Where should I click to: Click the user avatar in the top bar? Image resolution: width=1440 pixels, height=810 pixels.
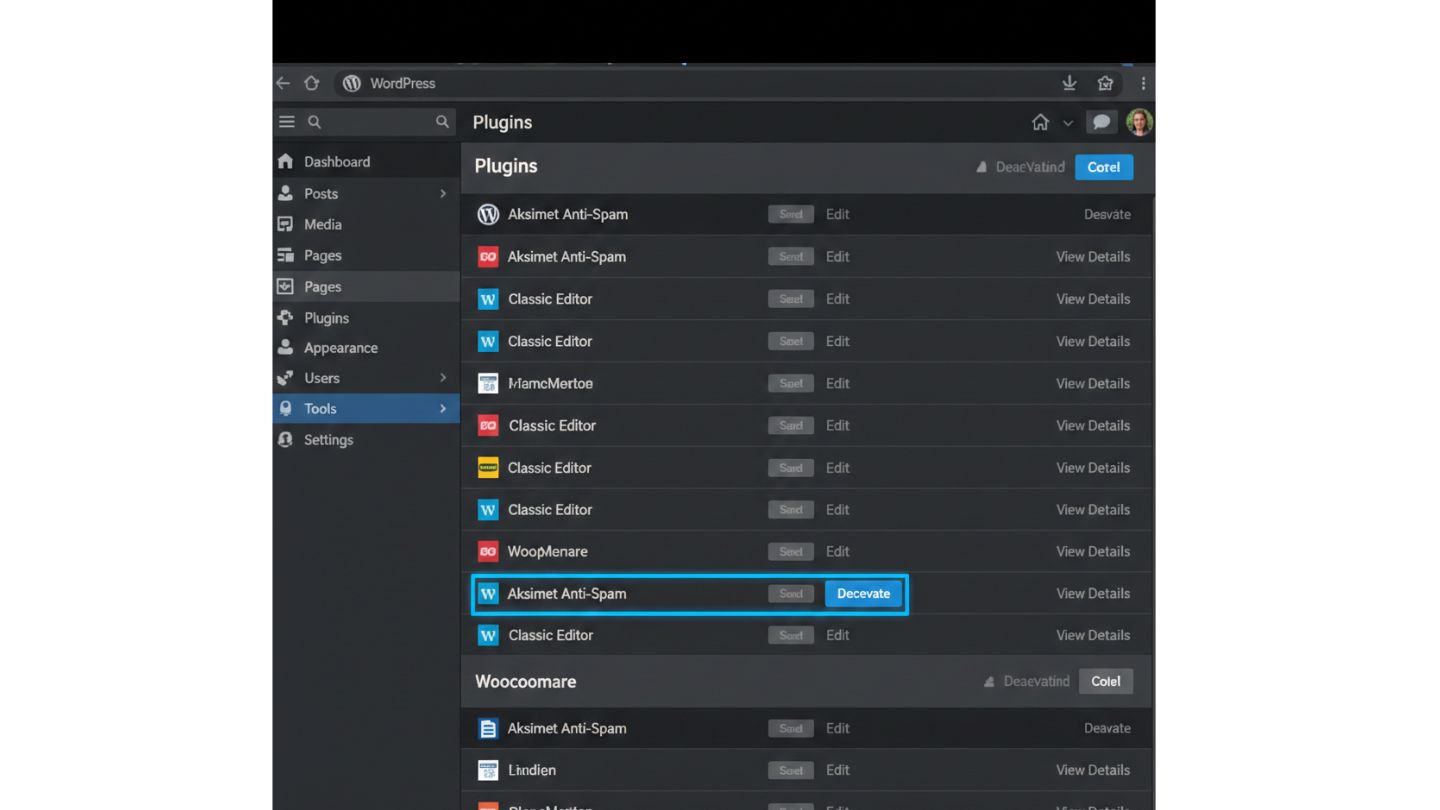(1139, 122)
